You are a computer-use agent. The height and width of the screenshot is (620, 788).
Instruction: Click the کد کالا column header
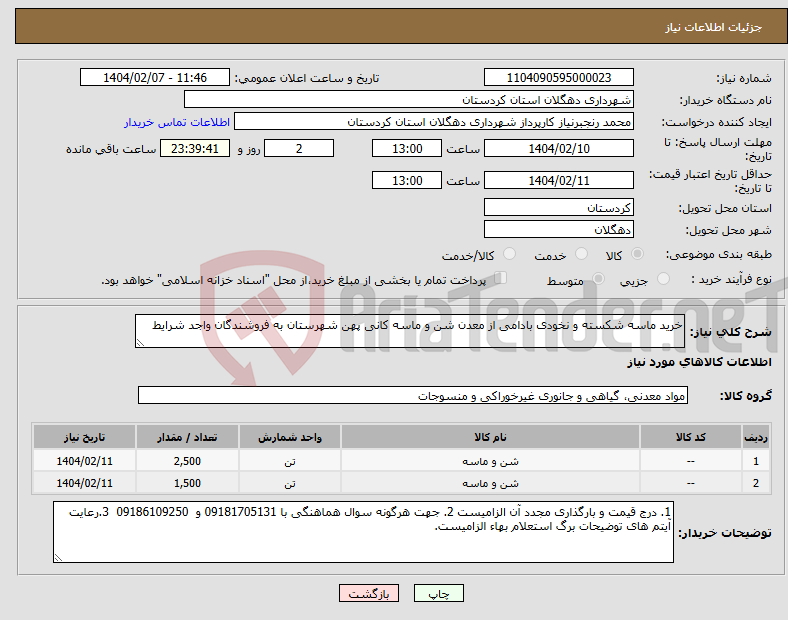click(691, 437)
